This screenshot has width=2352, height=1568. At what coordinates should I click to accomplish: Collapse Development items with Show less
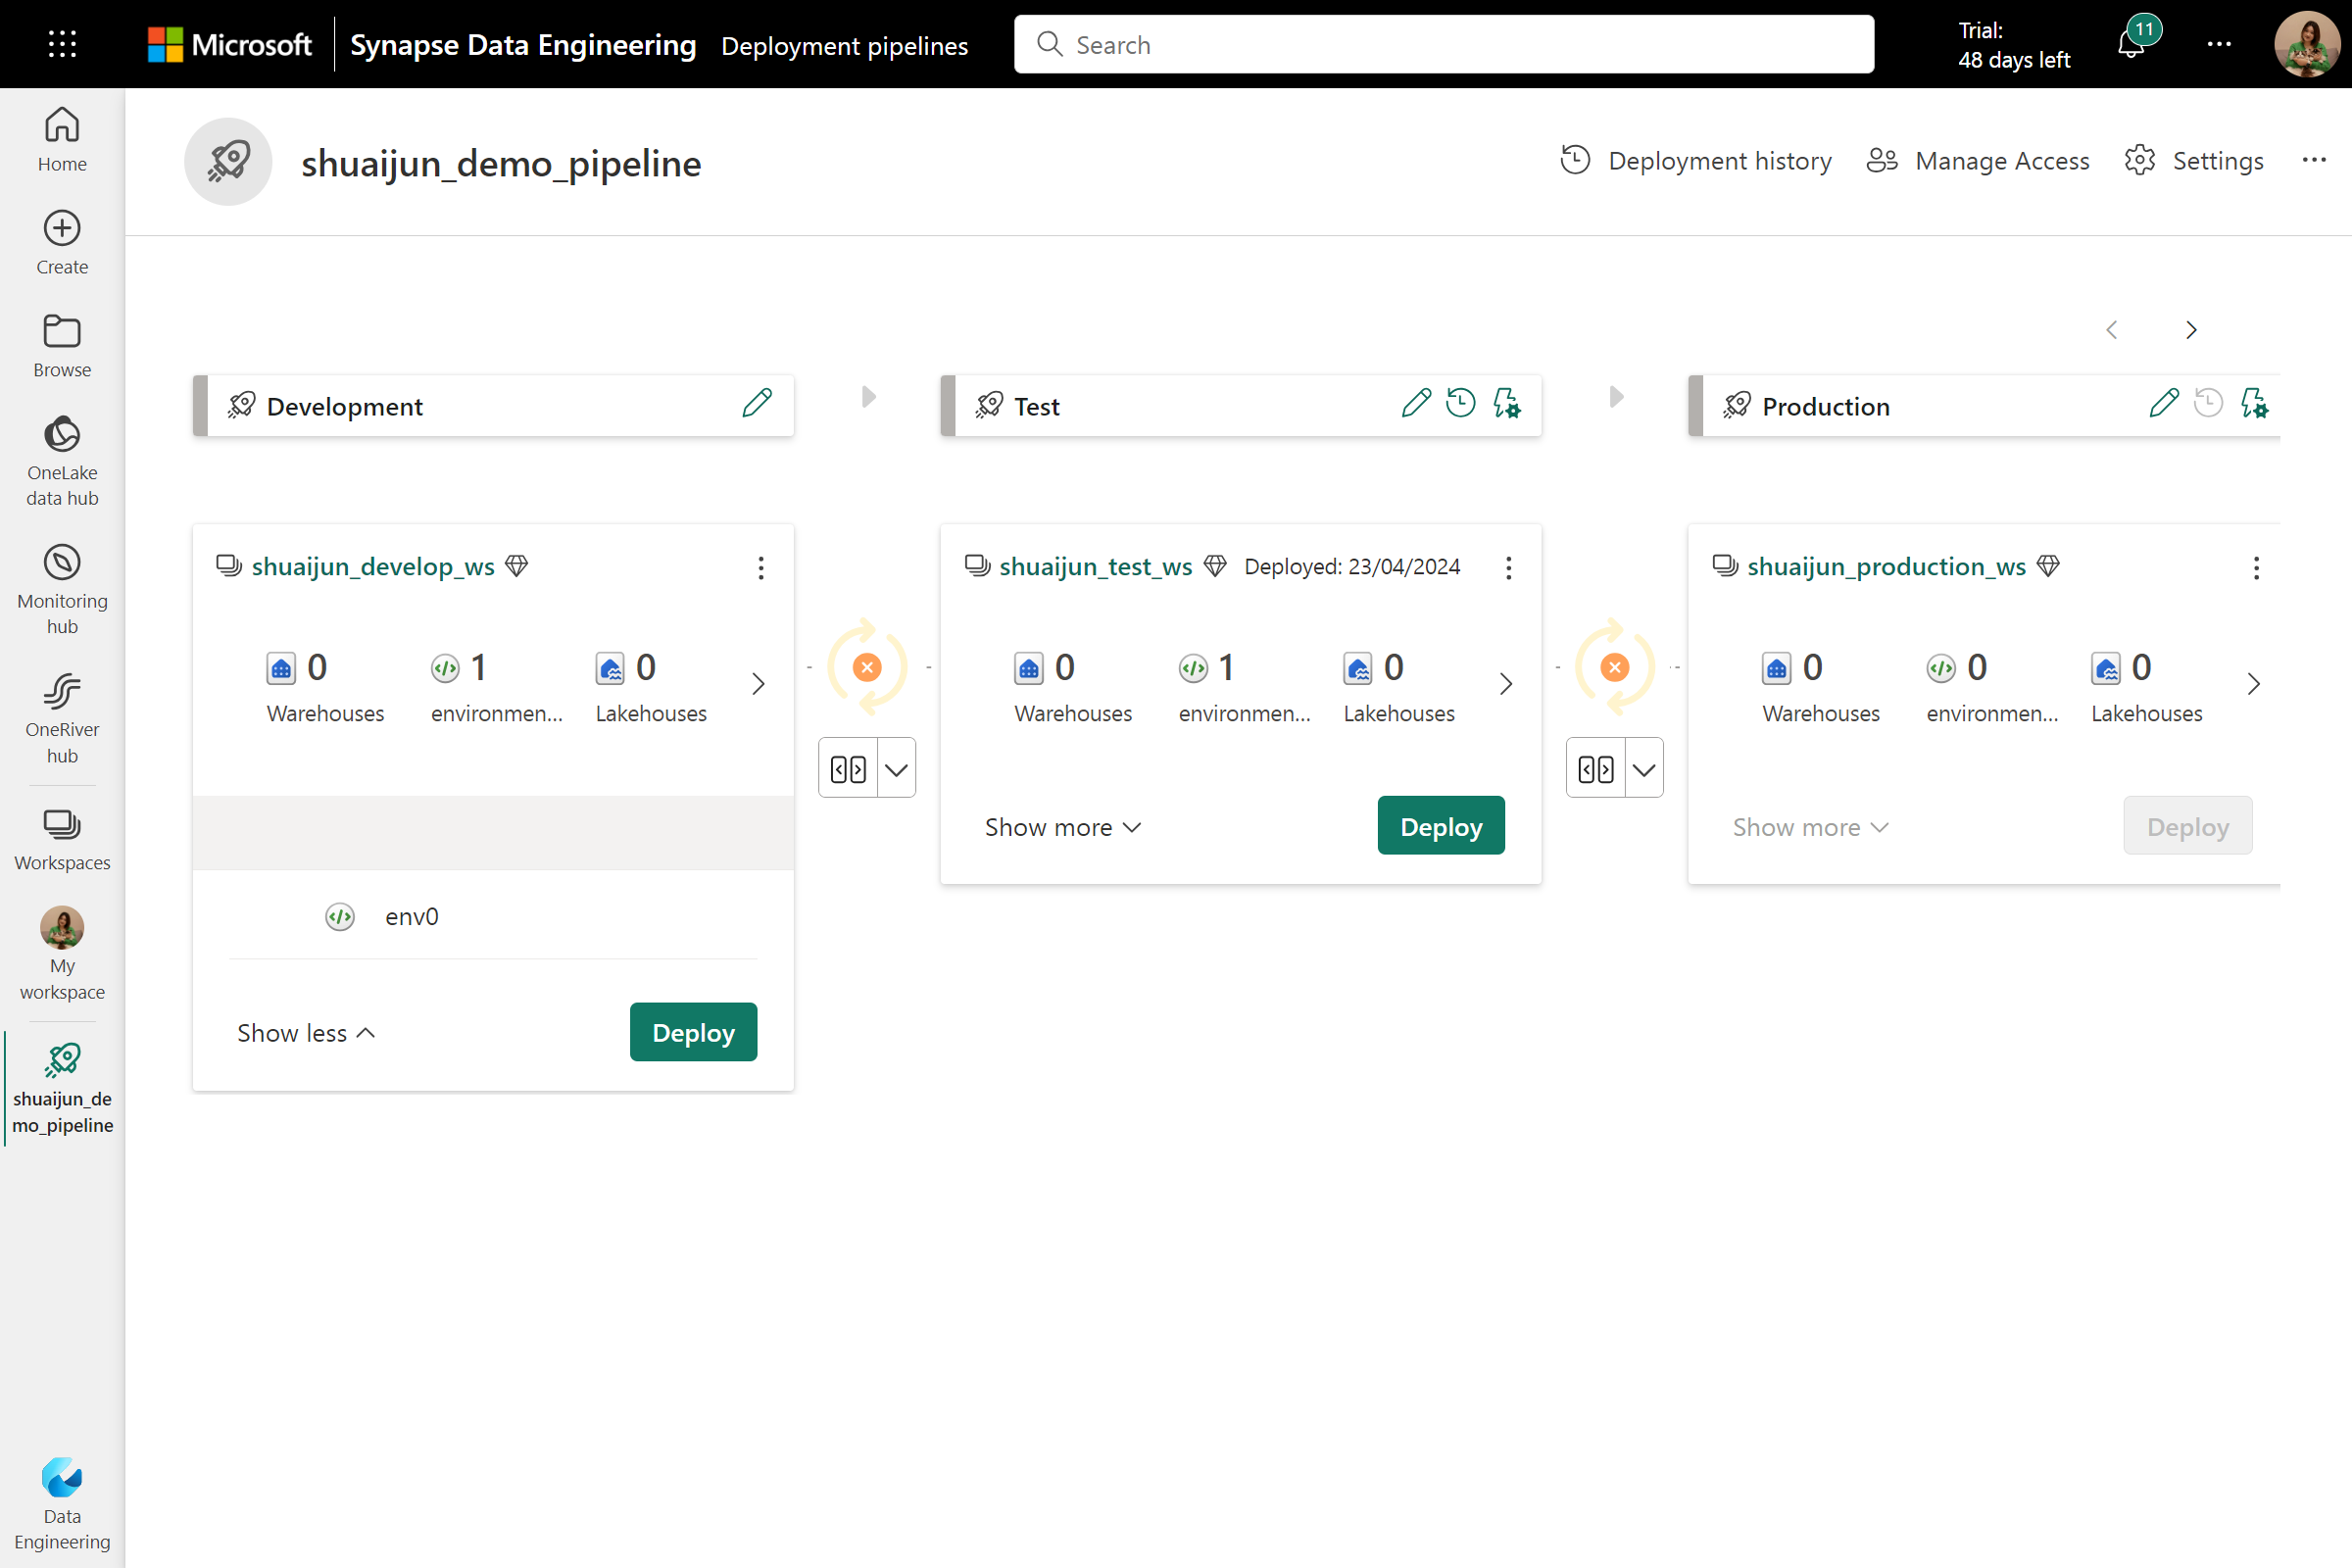pyautogui.click(x=306, y=1032)
